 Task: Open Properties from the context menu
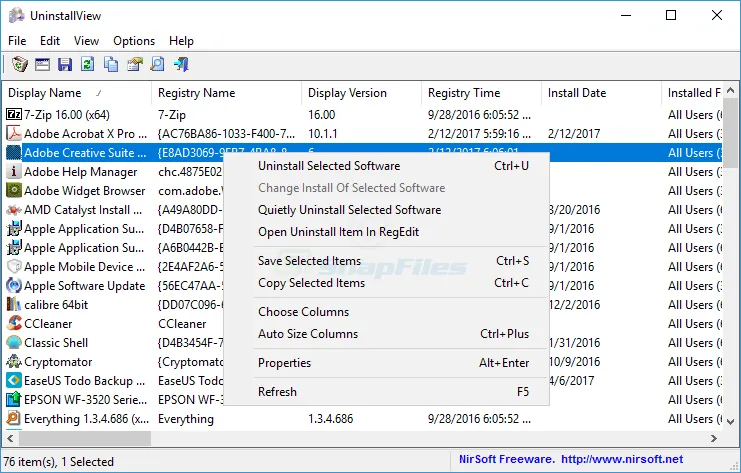[x=387, y=363]
